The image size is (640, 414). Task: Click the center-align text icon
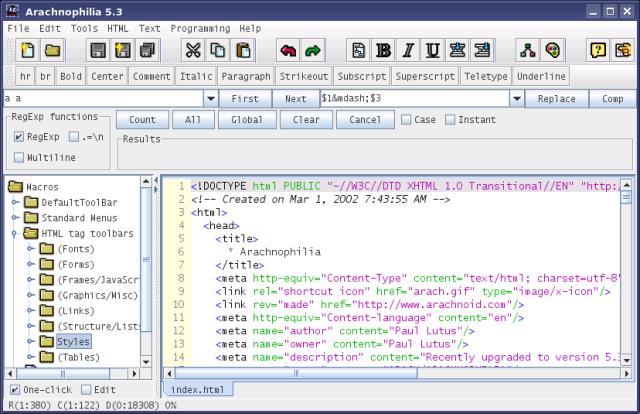coord(457,51)
